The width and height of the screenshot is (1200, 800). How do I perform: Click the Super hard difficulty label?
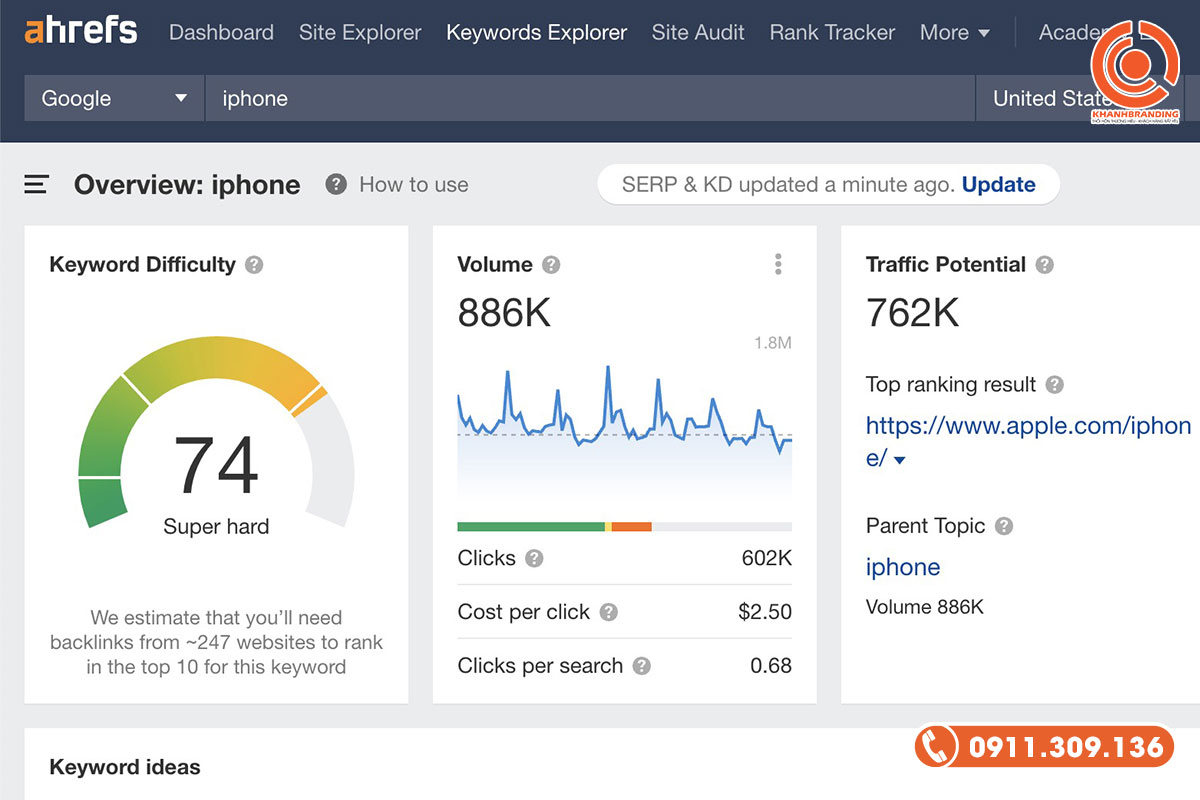(x=216, y=527)
